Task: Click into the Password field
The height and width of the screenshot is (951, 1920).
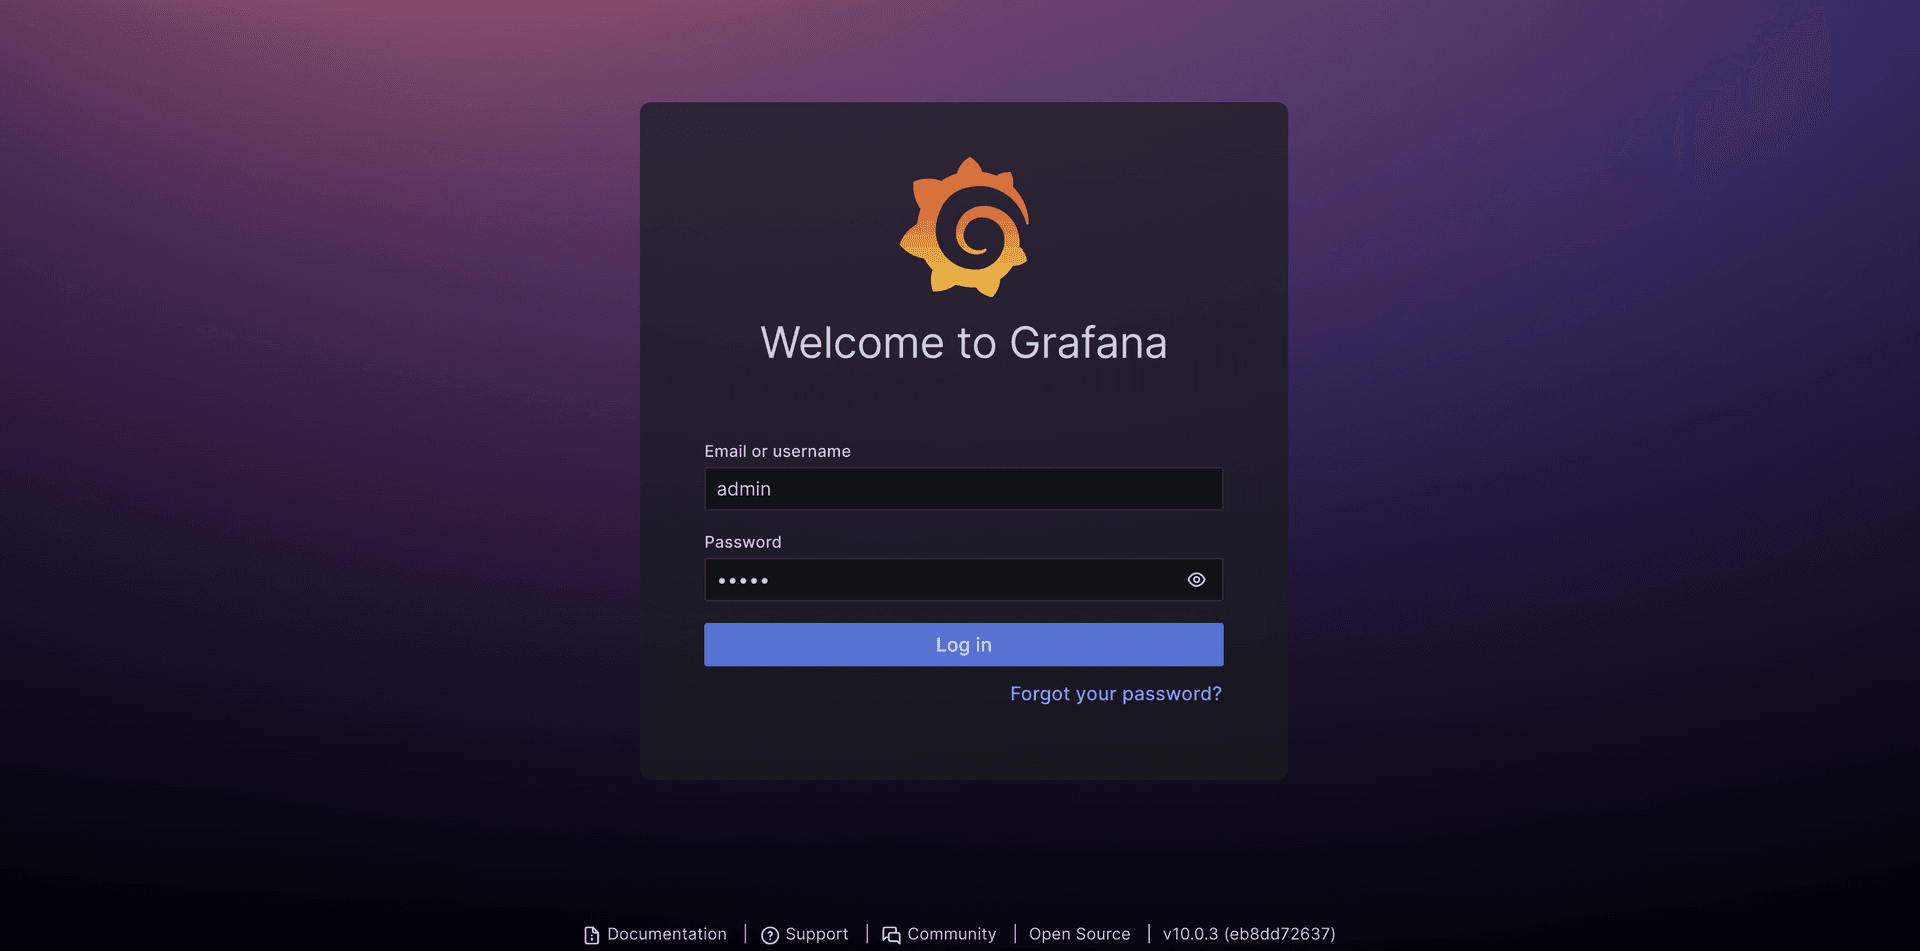Action: (963, 580)
